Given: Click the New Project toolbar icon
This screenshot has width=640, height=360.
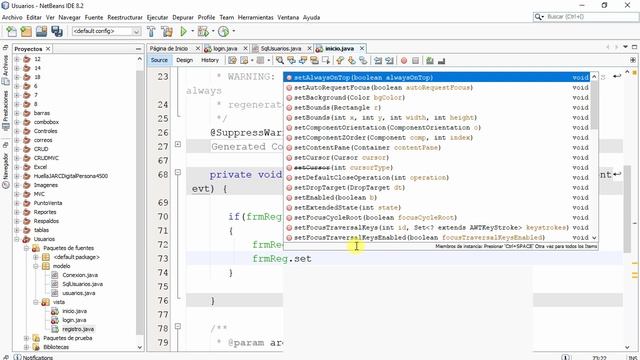Looking at the screenshot, I should point(26,31).
